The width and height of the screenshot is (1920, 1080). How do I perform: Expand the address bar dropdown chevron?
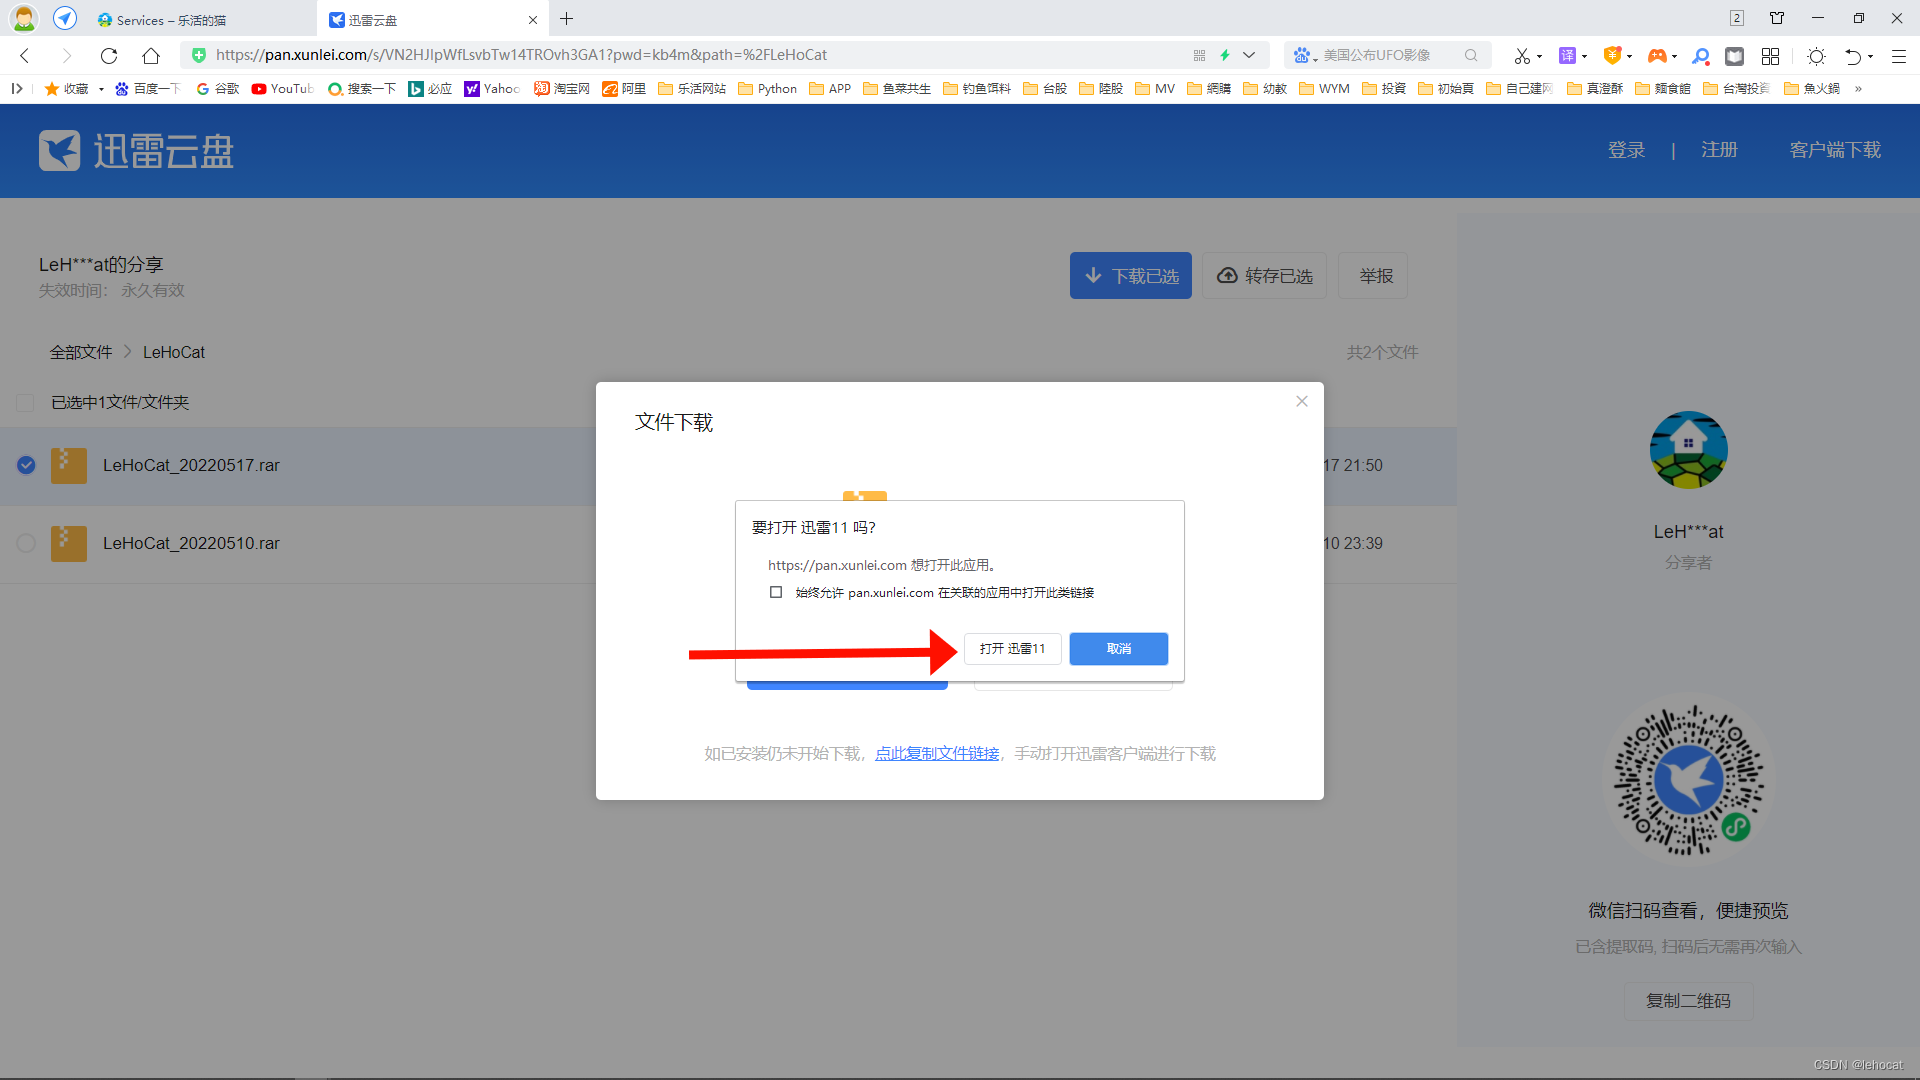point(1249,56)
